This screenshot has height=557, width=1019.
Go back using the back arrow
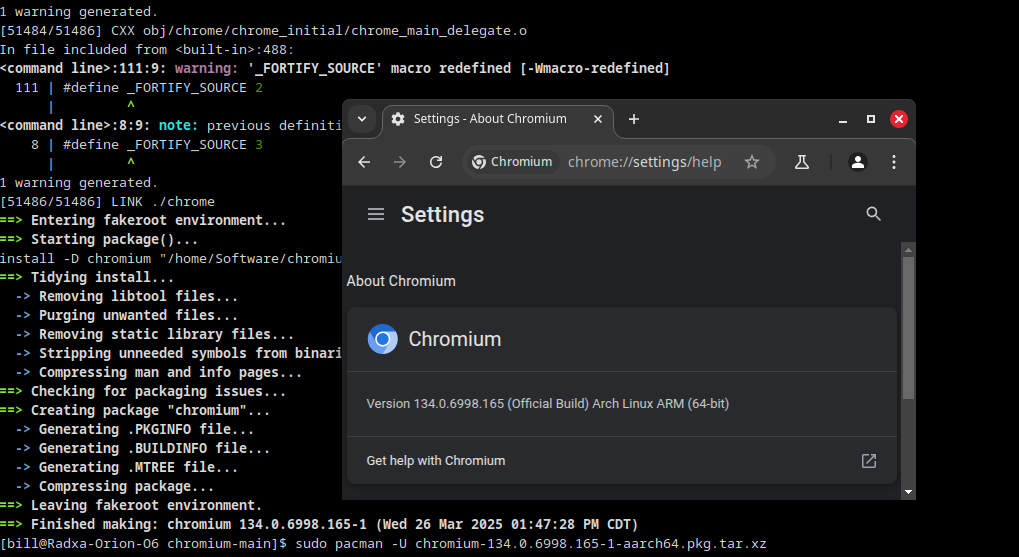point(364,162)
